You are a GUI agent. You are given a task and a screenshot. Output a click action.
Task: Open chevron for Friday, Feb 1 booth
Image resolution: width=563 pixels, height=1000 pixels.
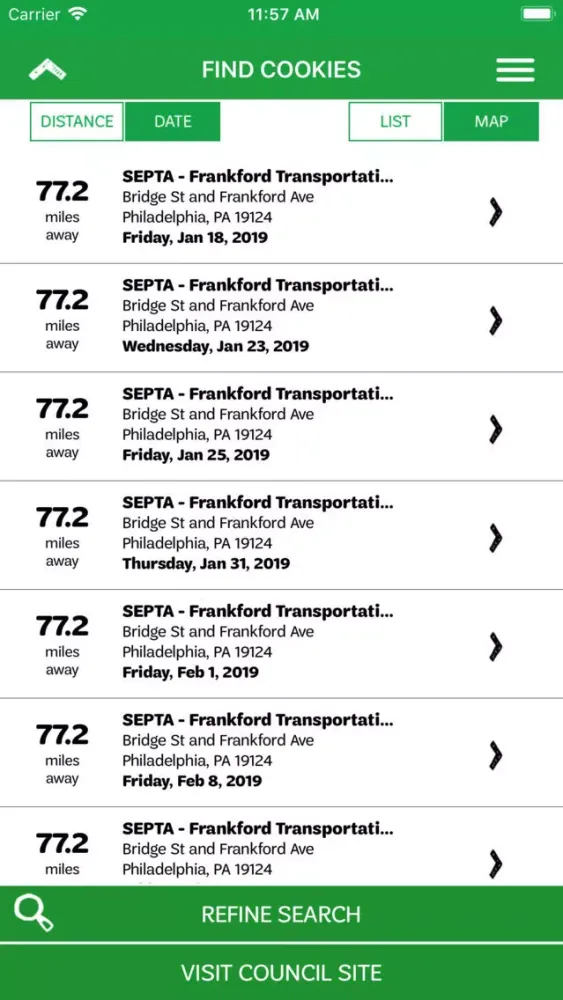495,647
